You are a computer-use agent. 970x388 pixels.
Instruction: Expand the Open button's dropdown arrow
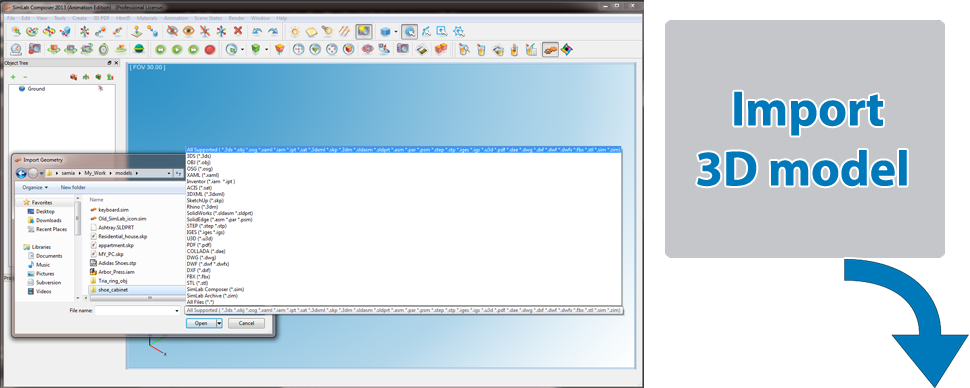(x=219, y=323)
